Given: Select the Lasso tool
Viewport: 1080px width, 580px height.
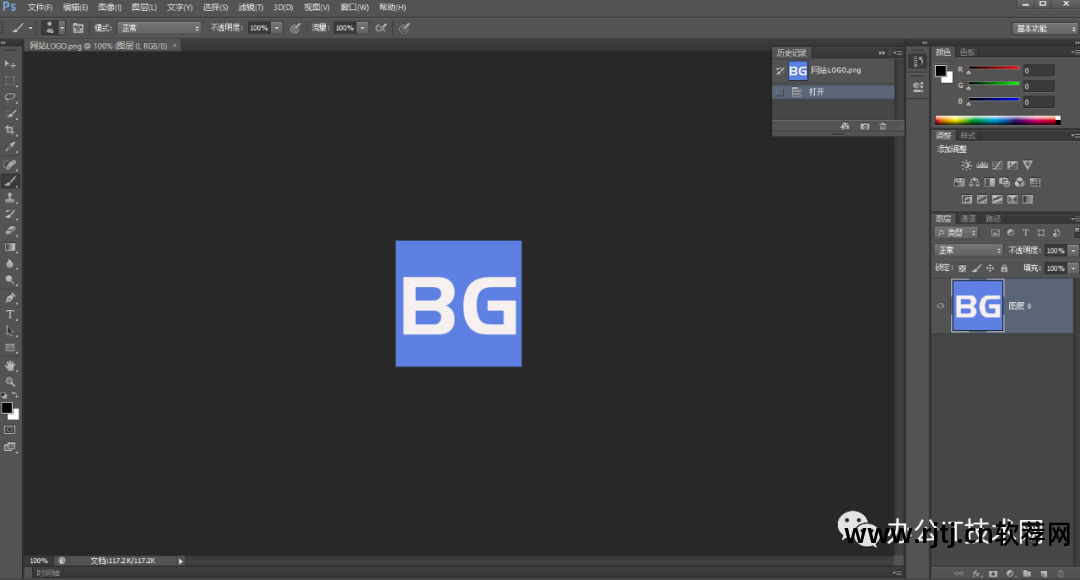Looking at the screenshot, I should tap(10, 97).
